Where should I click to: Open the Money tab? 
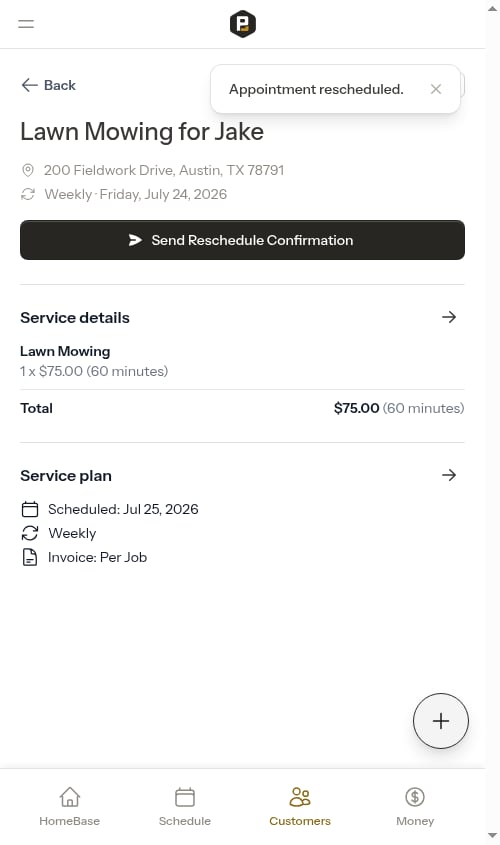[415, 806]
